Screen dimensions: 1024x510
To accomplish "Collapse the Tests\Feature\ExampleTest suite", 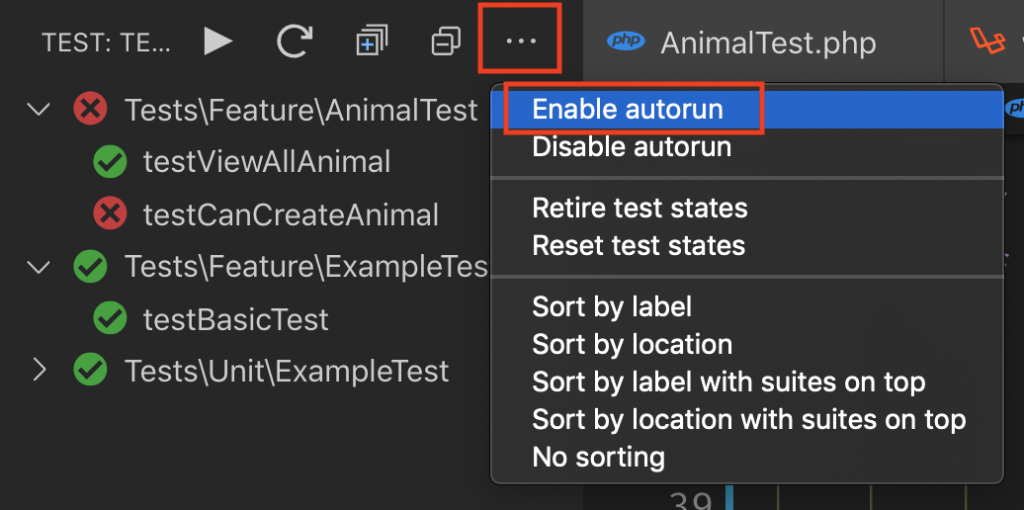I will (x=39, y=267).
